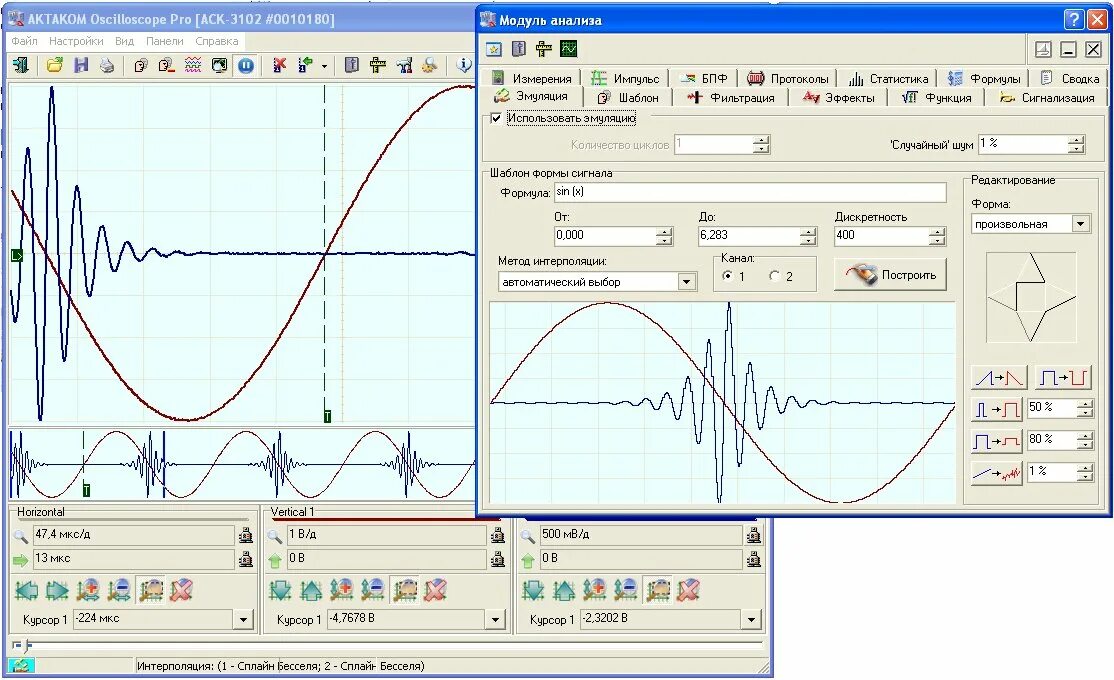Open dropdown arrow beside the green arrow icon
The image size is (1114, 680).
(324, 66)
